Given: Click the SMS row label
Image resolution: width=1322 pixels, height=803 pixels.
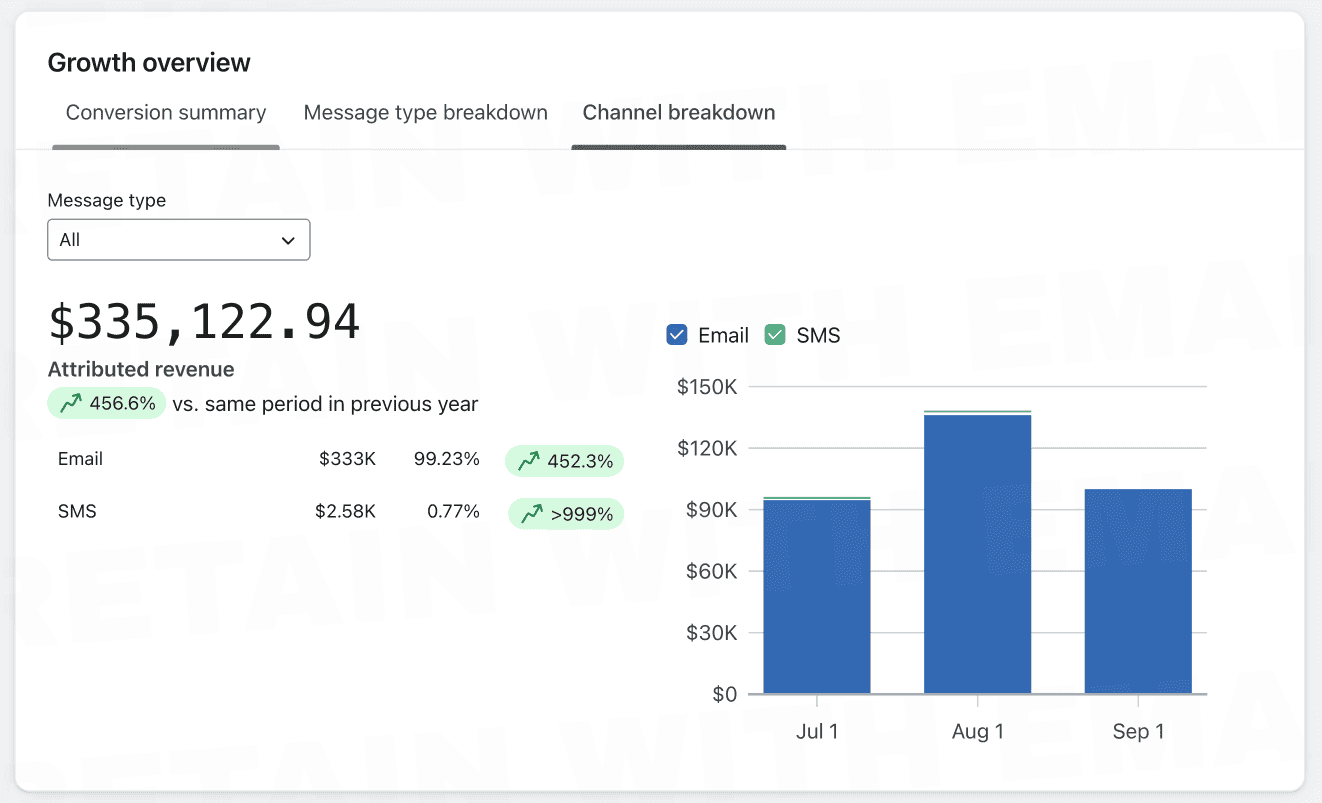Looking at the screenshot, I should (77, 511).
